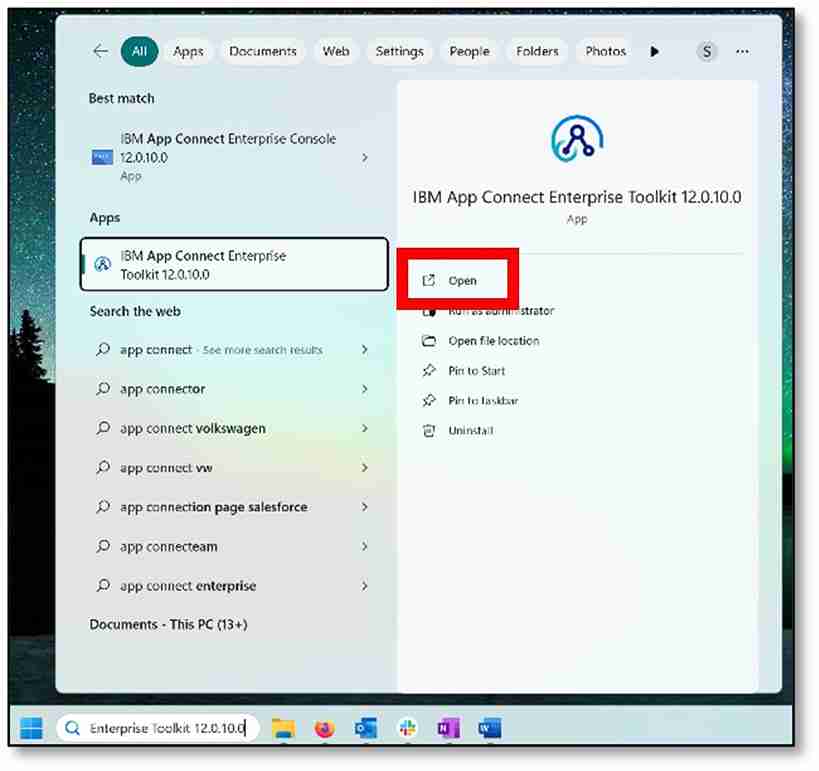Switch to the Apps filter tab
This screenshot has width=819, height=771.
point(189,51)
